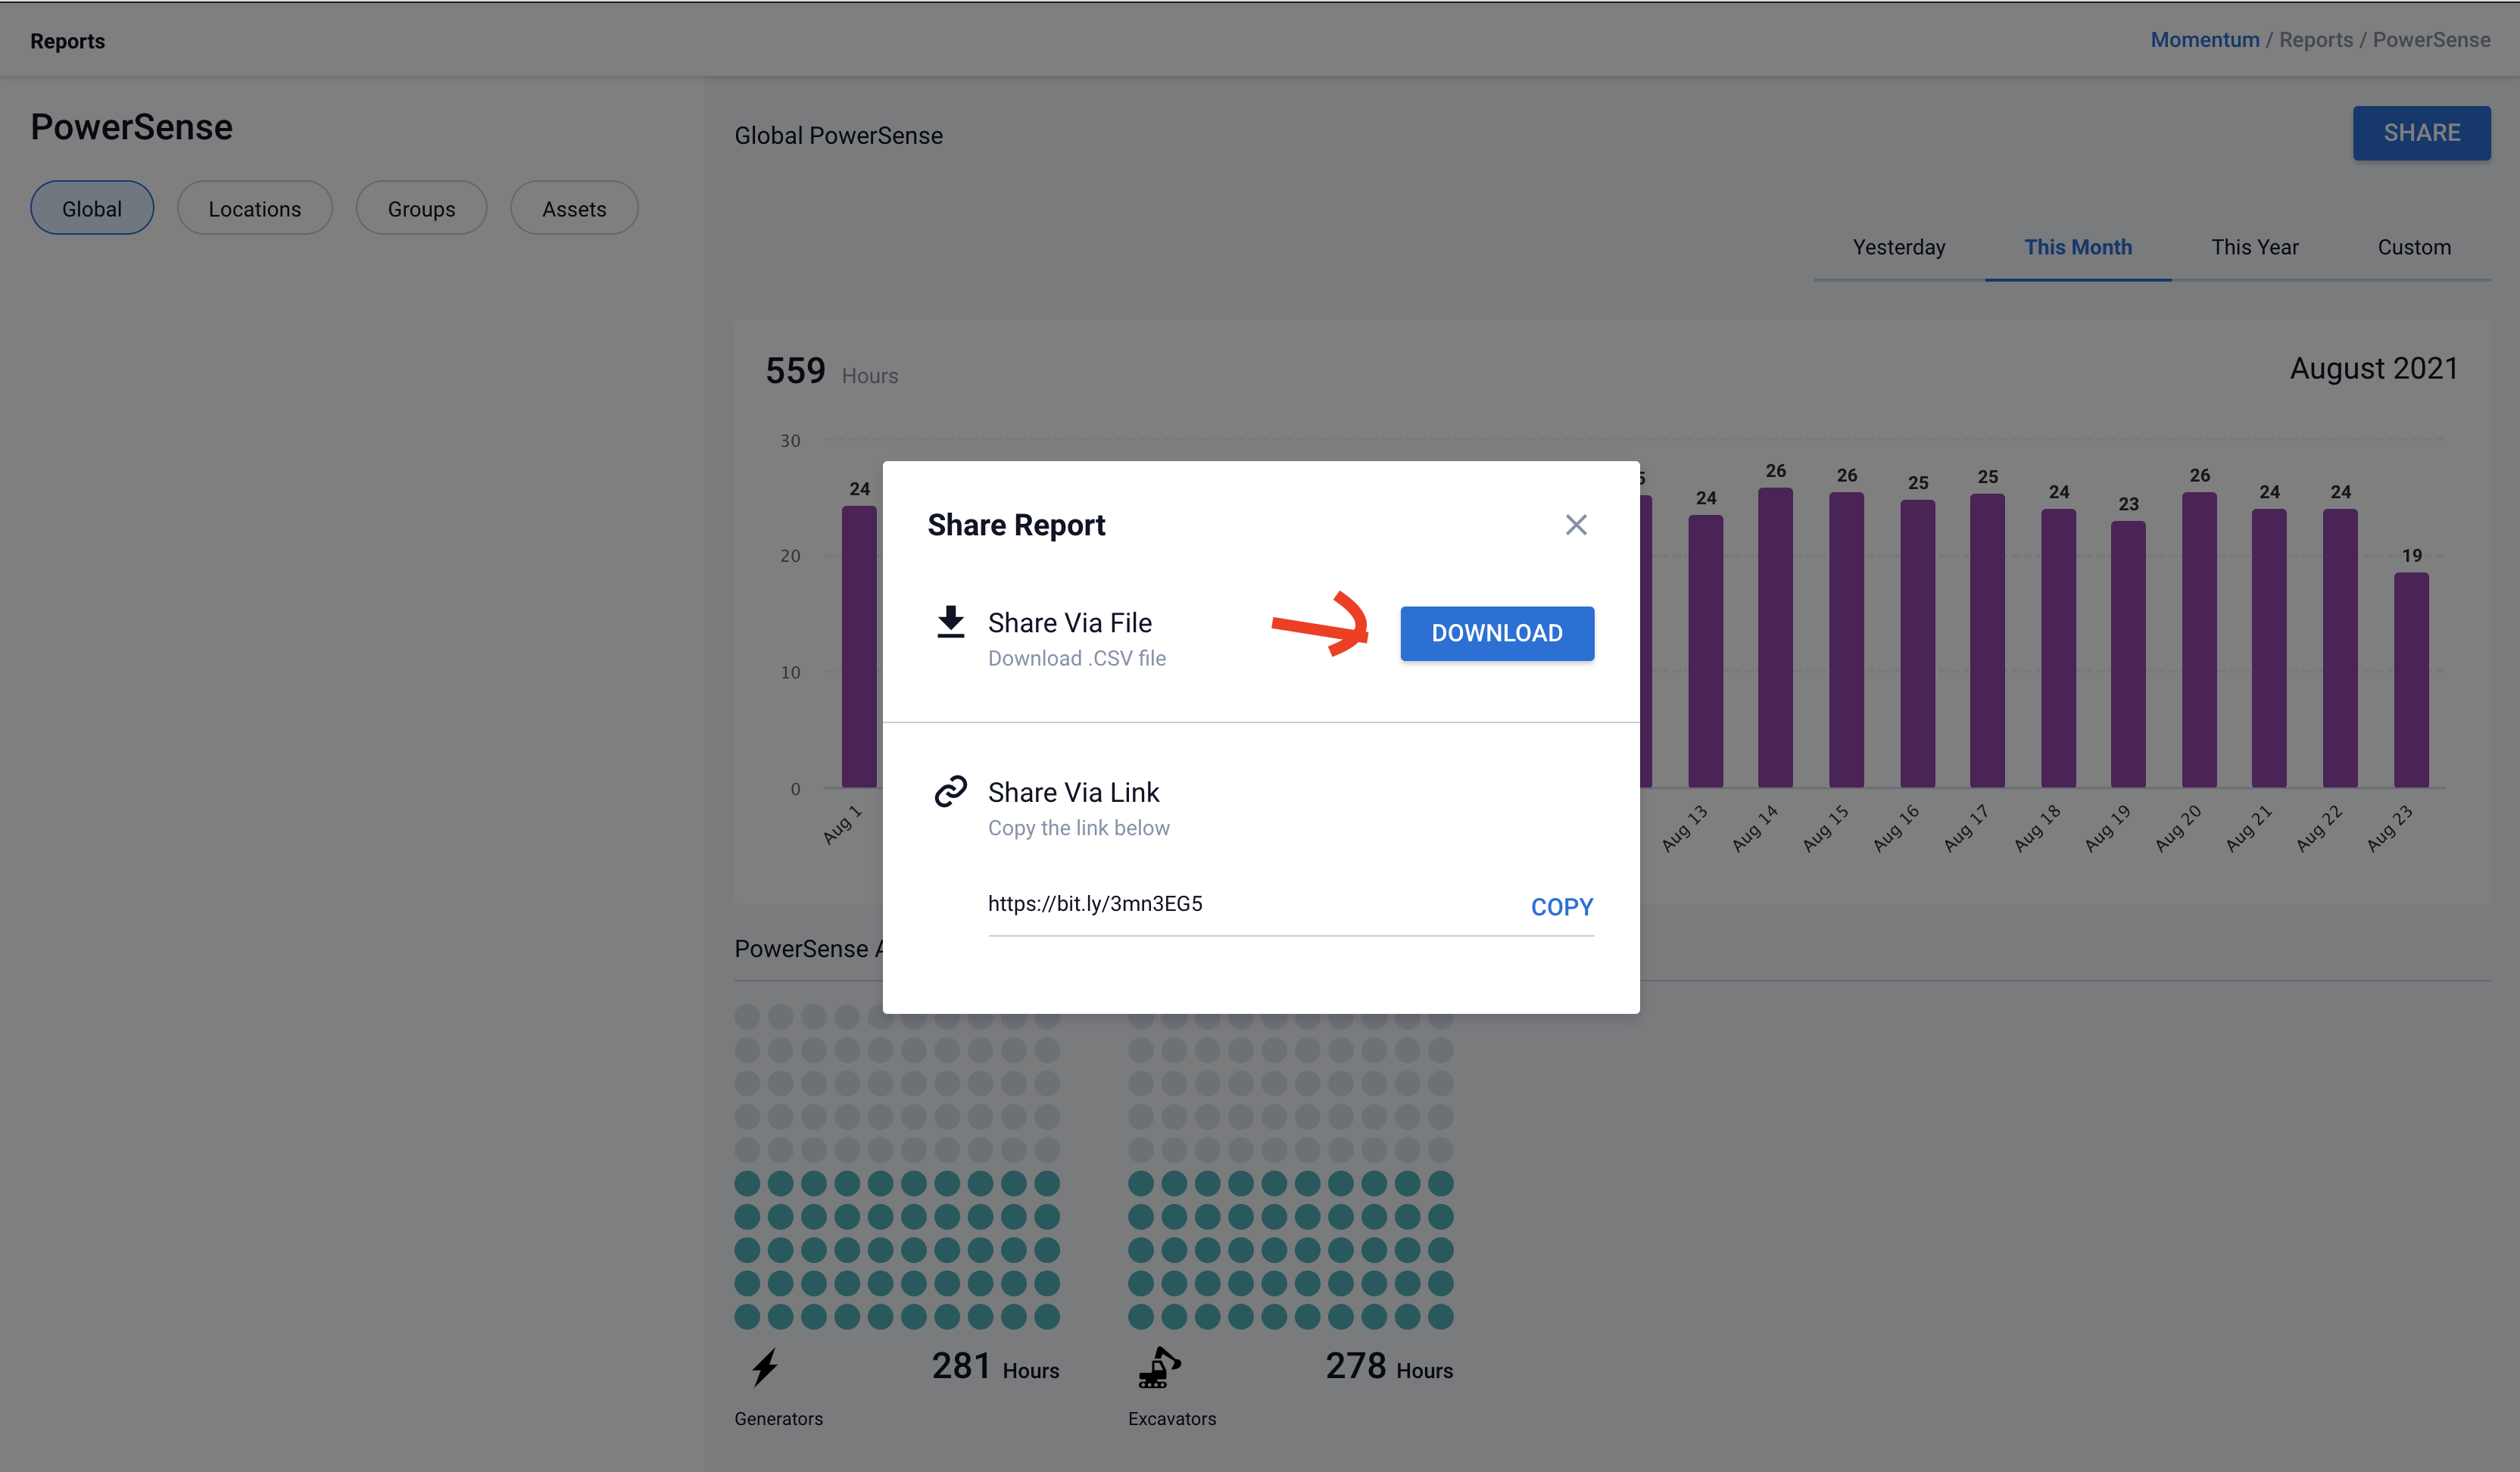Select the Assets filter chip
Screen dimensions: 2520x1472
coord(574,208)
